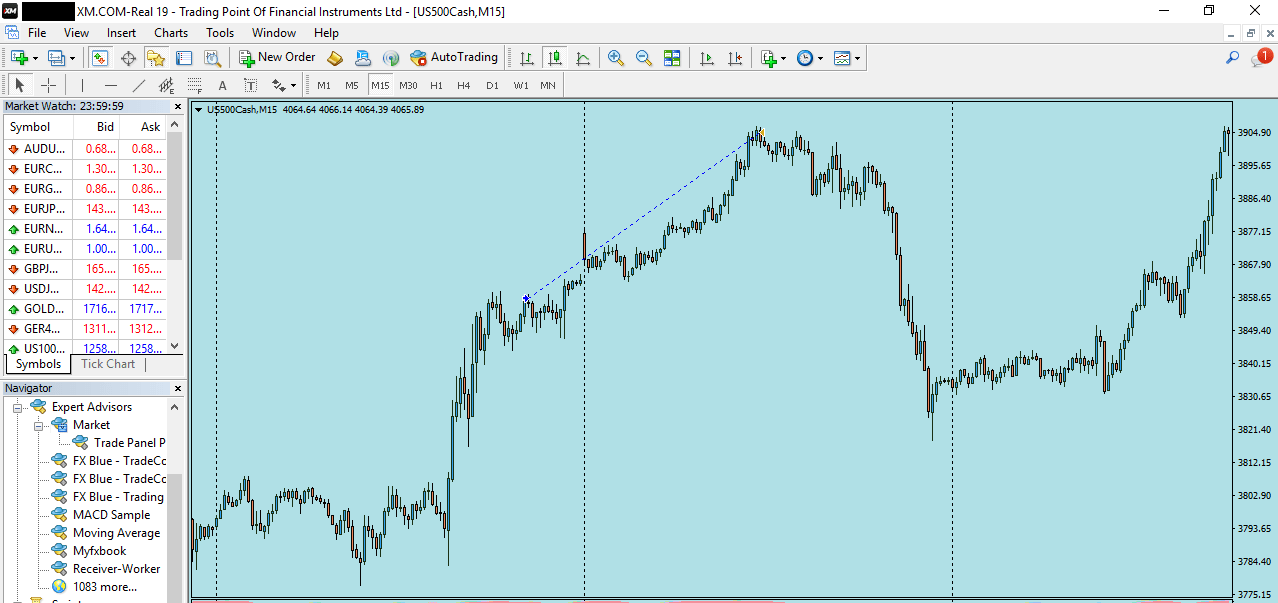Viewport: 1278px width, 603px height.
Task: Select the Trendline drawing tool
Action: [139, 85]
